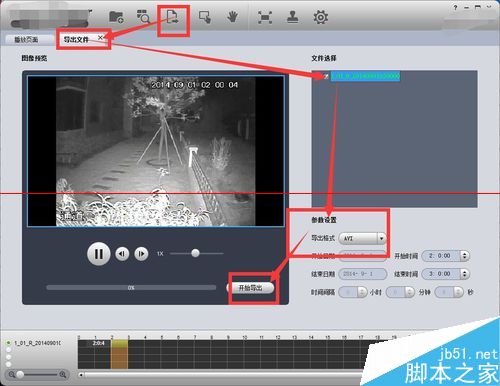Screen dimensions: 500x386
Task: Switch to the 播放页面 tab
Action: pos(27,39)
